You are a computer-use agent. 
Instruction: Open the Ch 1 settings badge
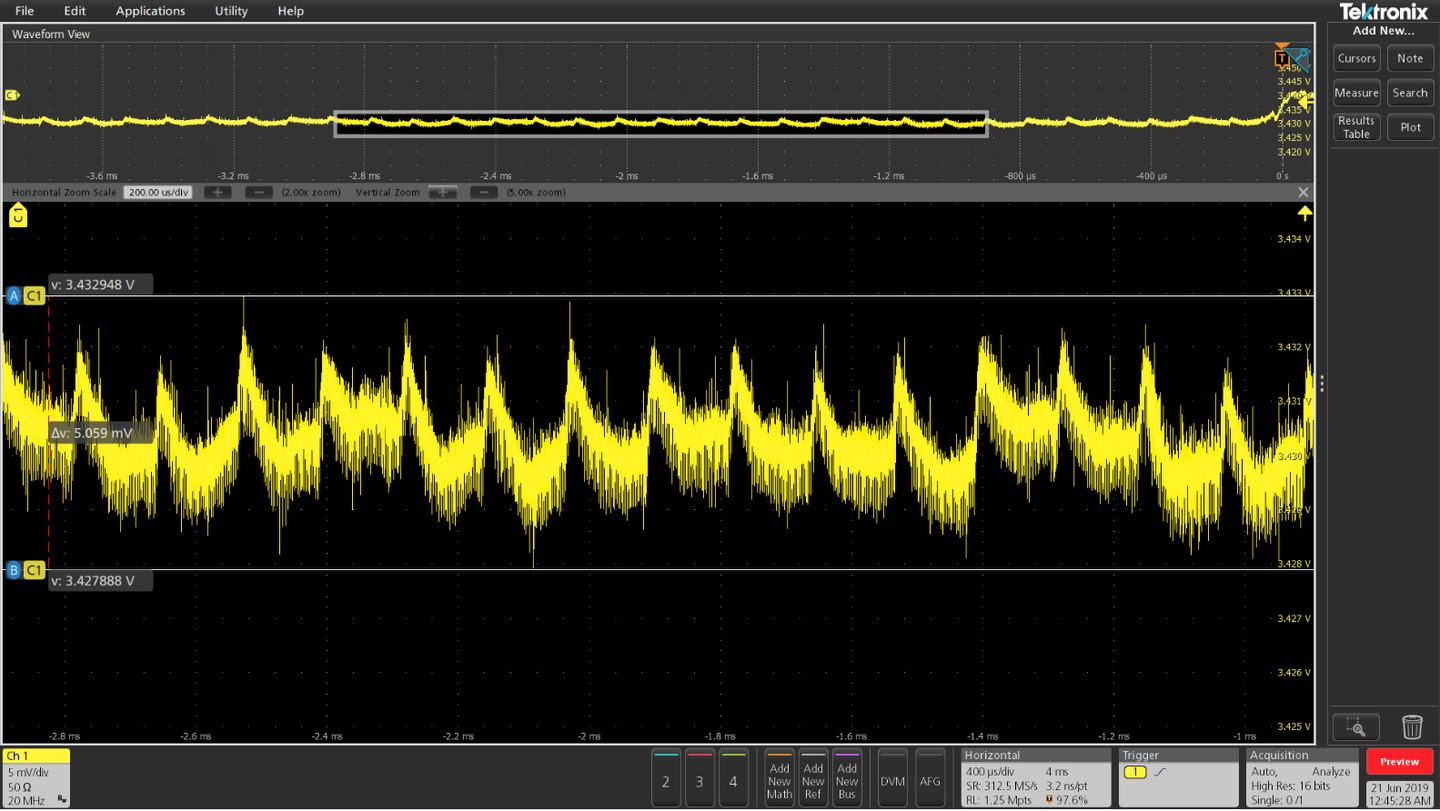[x=37, y=777]
